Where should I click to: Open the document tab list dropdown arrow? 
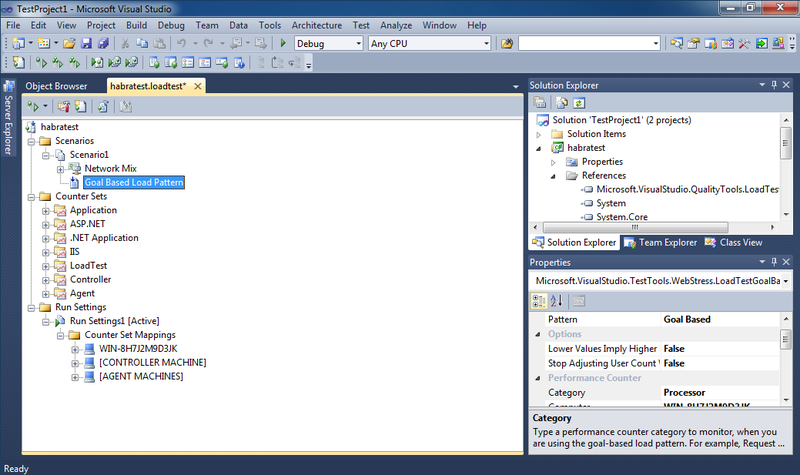[x=516, y=87]
